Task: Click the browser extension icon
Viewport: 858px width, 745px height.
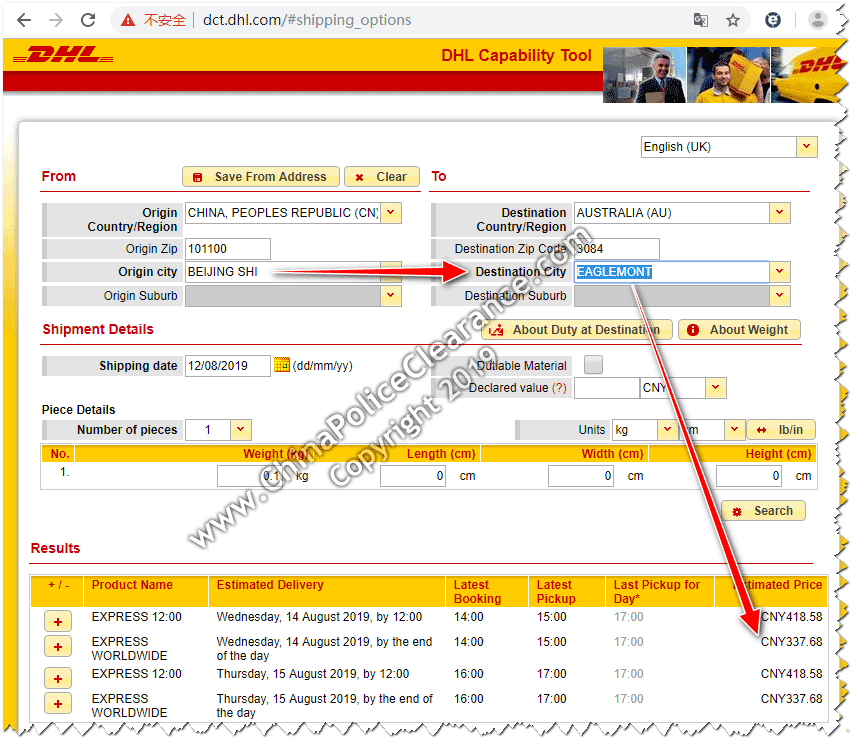Action: click(773, 20)
